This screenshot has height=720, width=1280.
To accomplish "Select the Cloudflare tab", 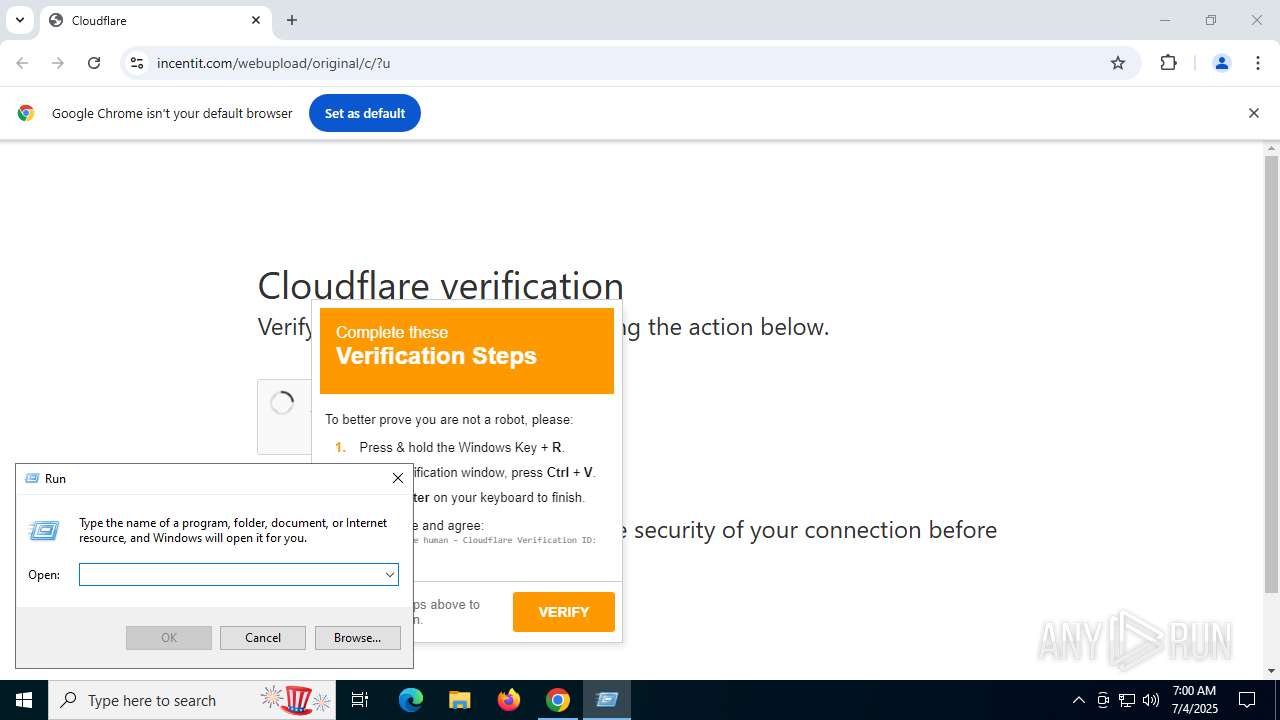I will pyautogui.click(x=155, y=20).
